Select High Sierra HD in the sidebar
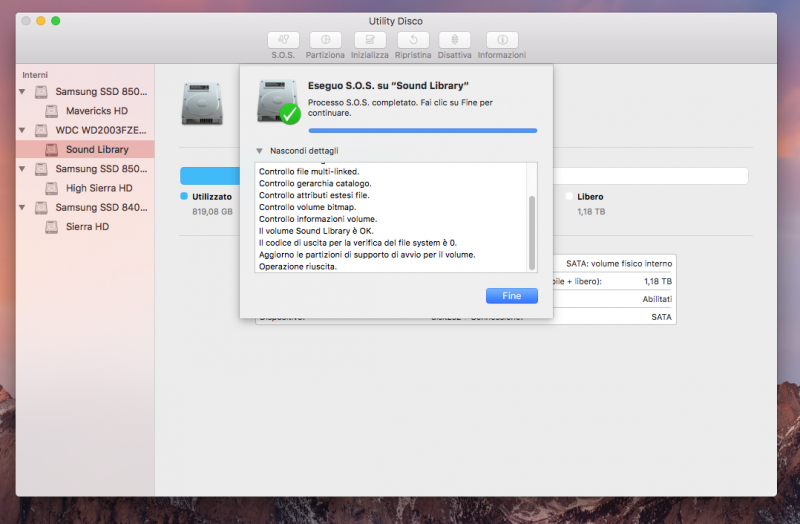The width and height of the screenshot is (800, 524). (x=99, y=188)
